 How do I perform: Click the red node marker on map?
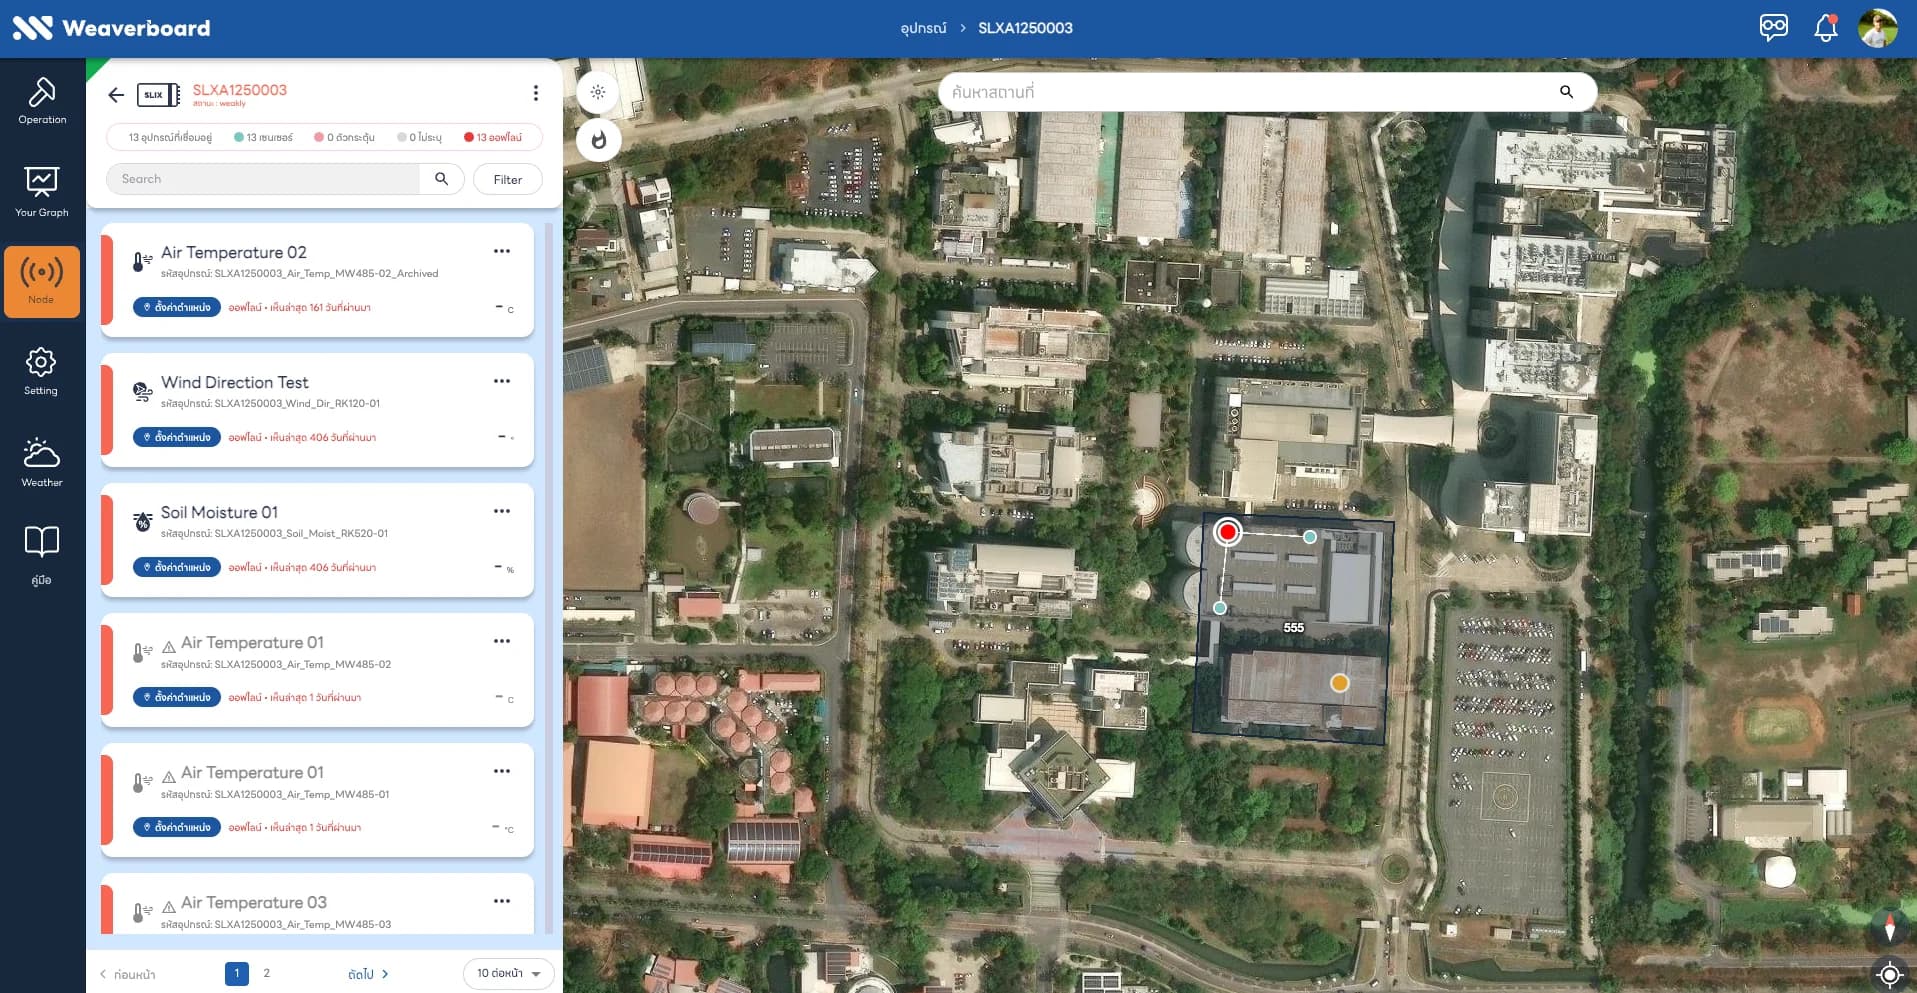pos(1228,531)
